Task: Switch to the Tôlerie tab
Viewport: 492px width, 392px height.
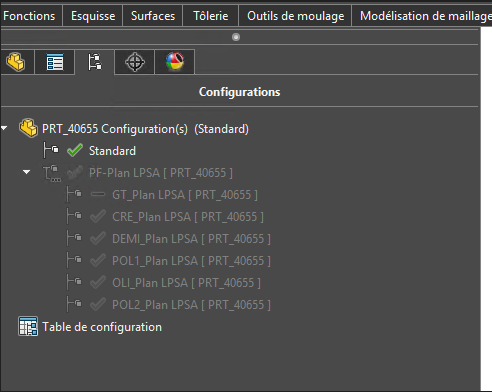Action: [211, 16]
